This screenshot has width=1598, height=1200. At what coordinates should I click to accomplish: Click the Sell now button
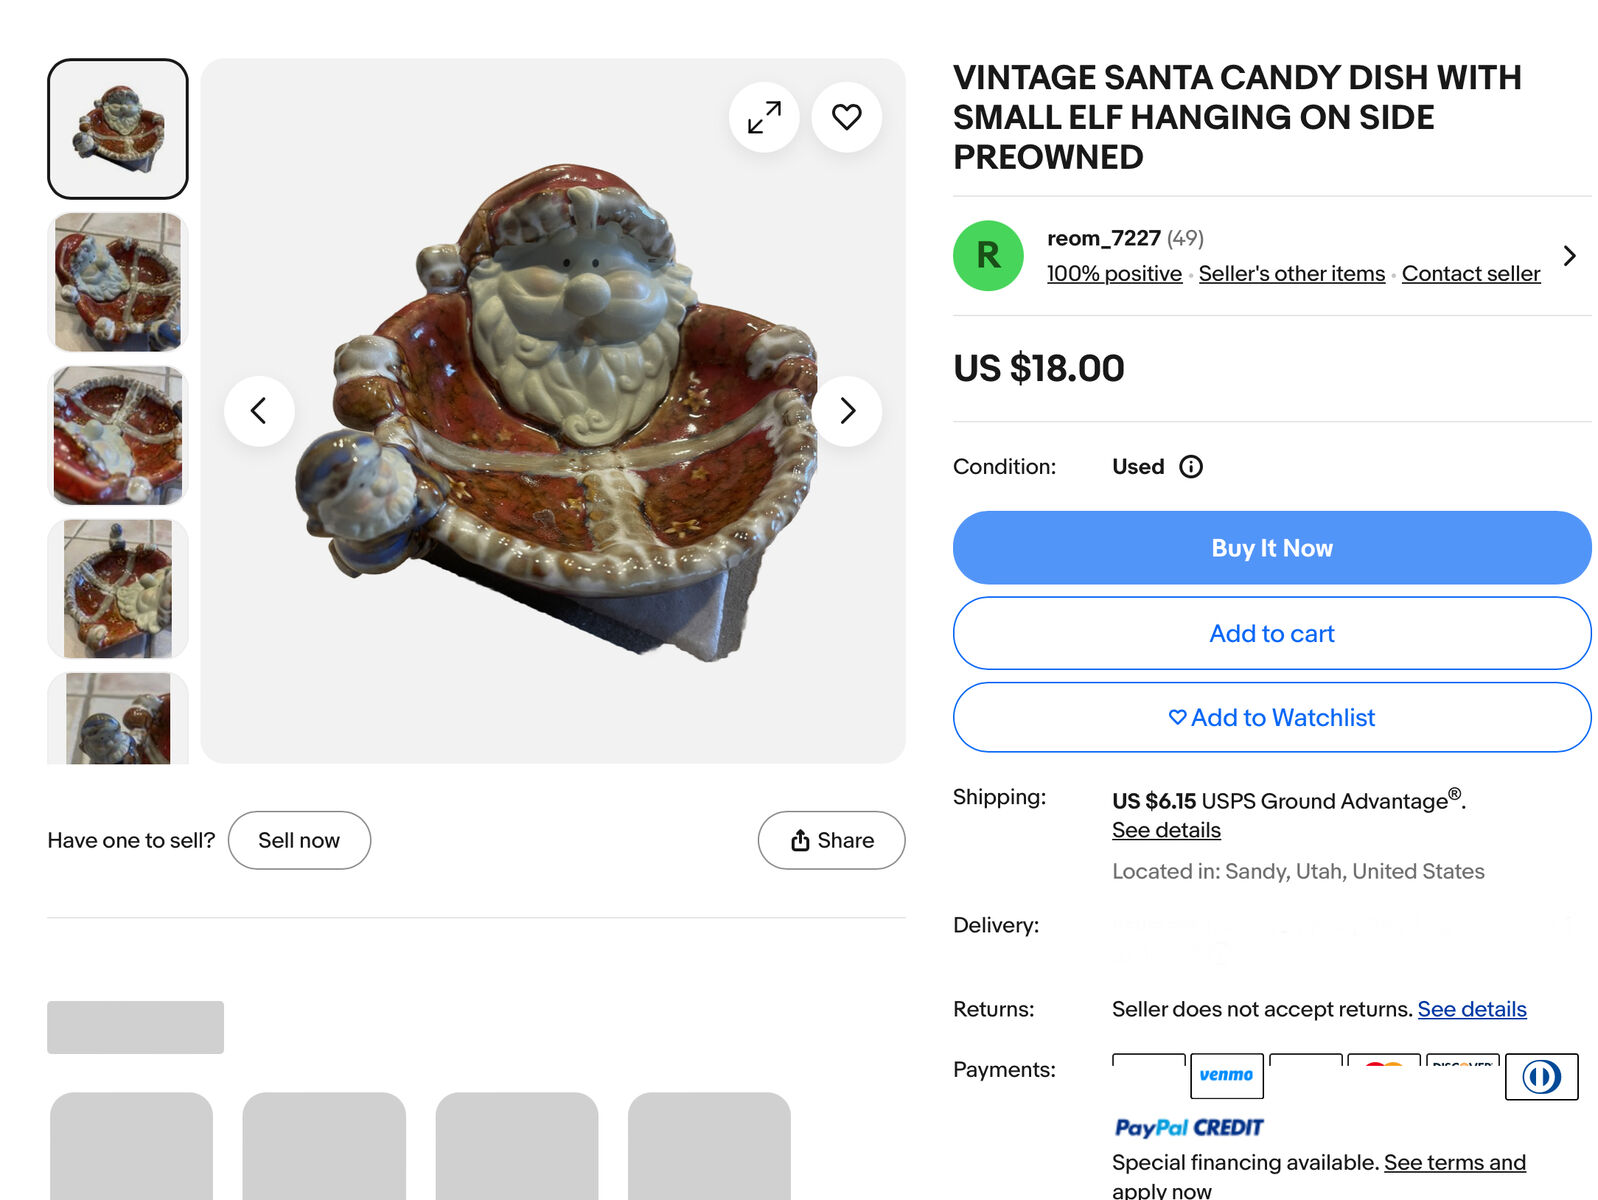(299, 841)
